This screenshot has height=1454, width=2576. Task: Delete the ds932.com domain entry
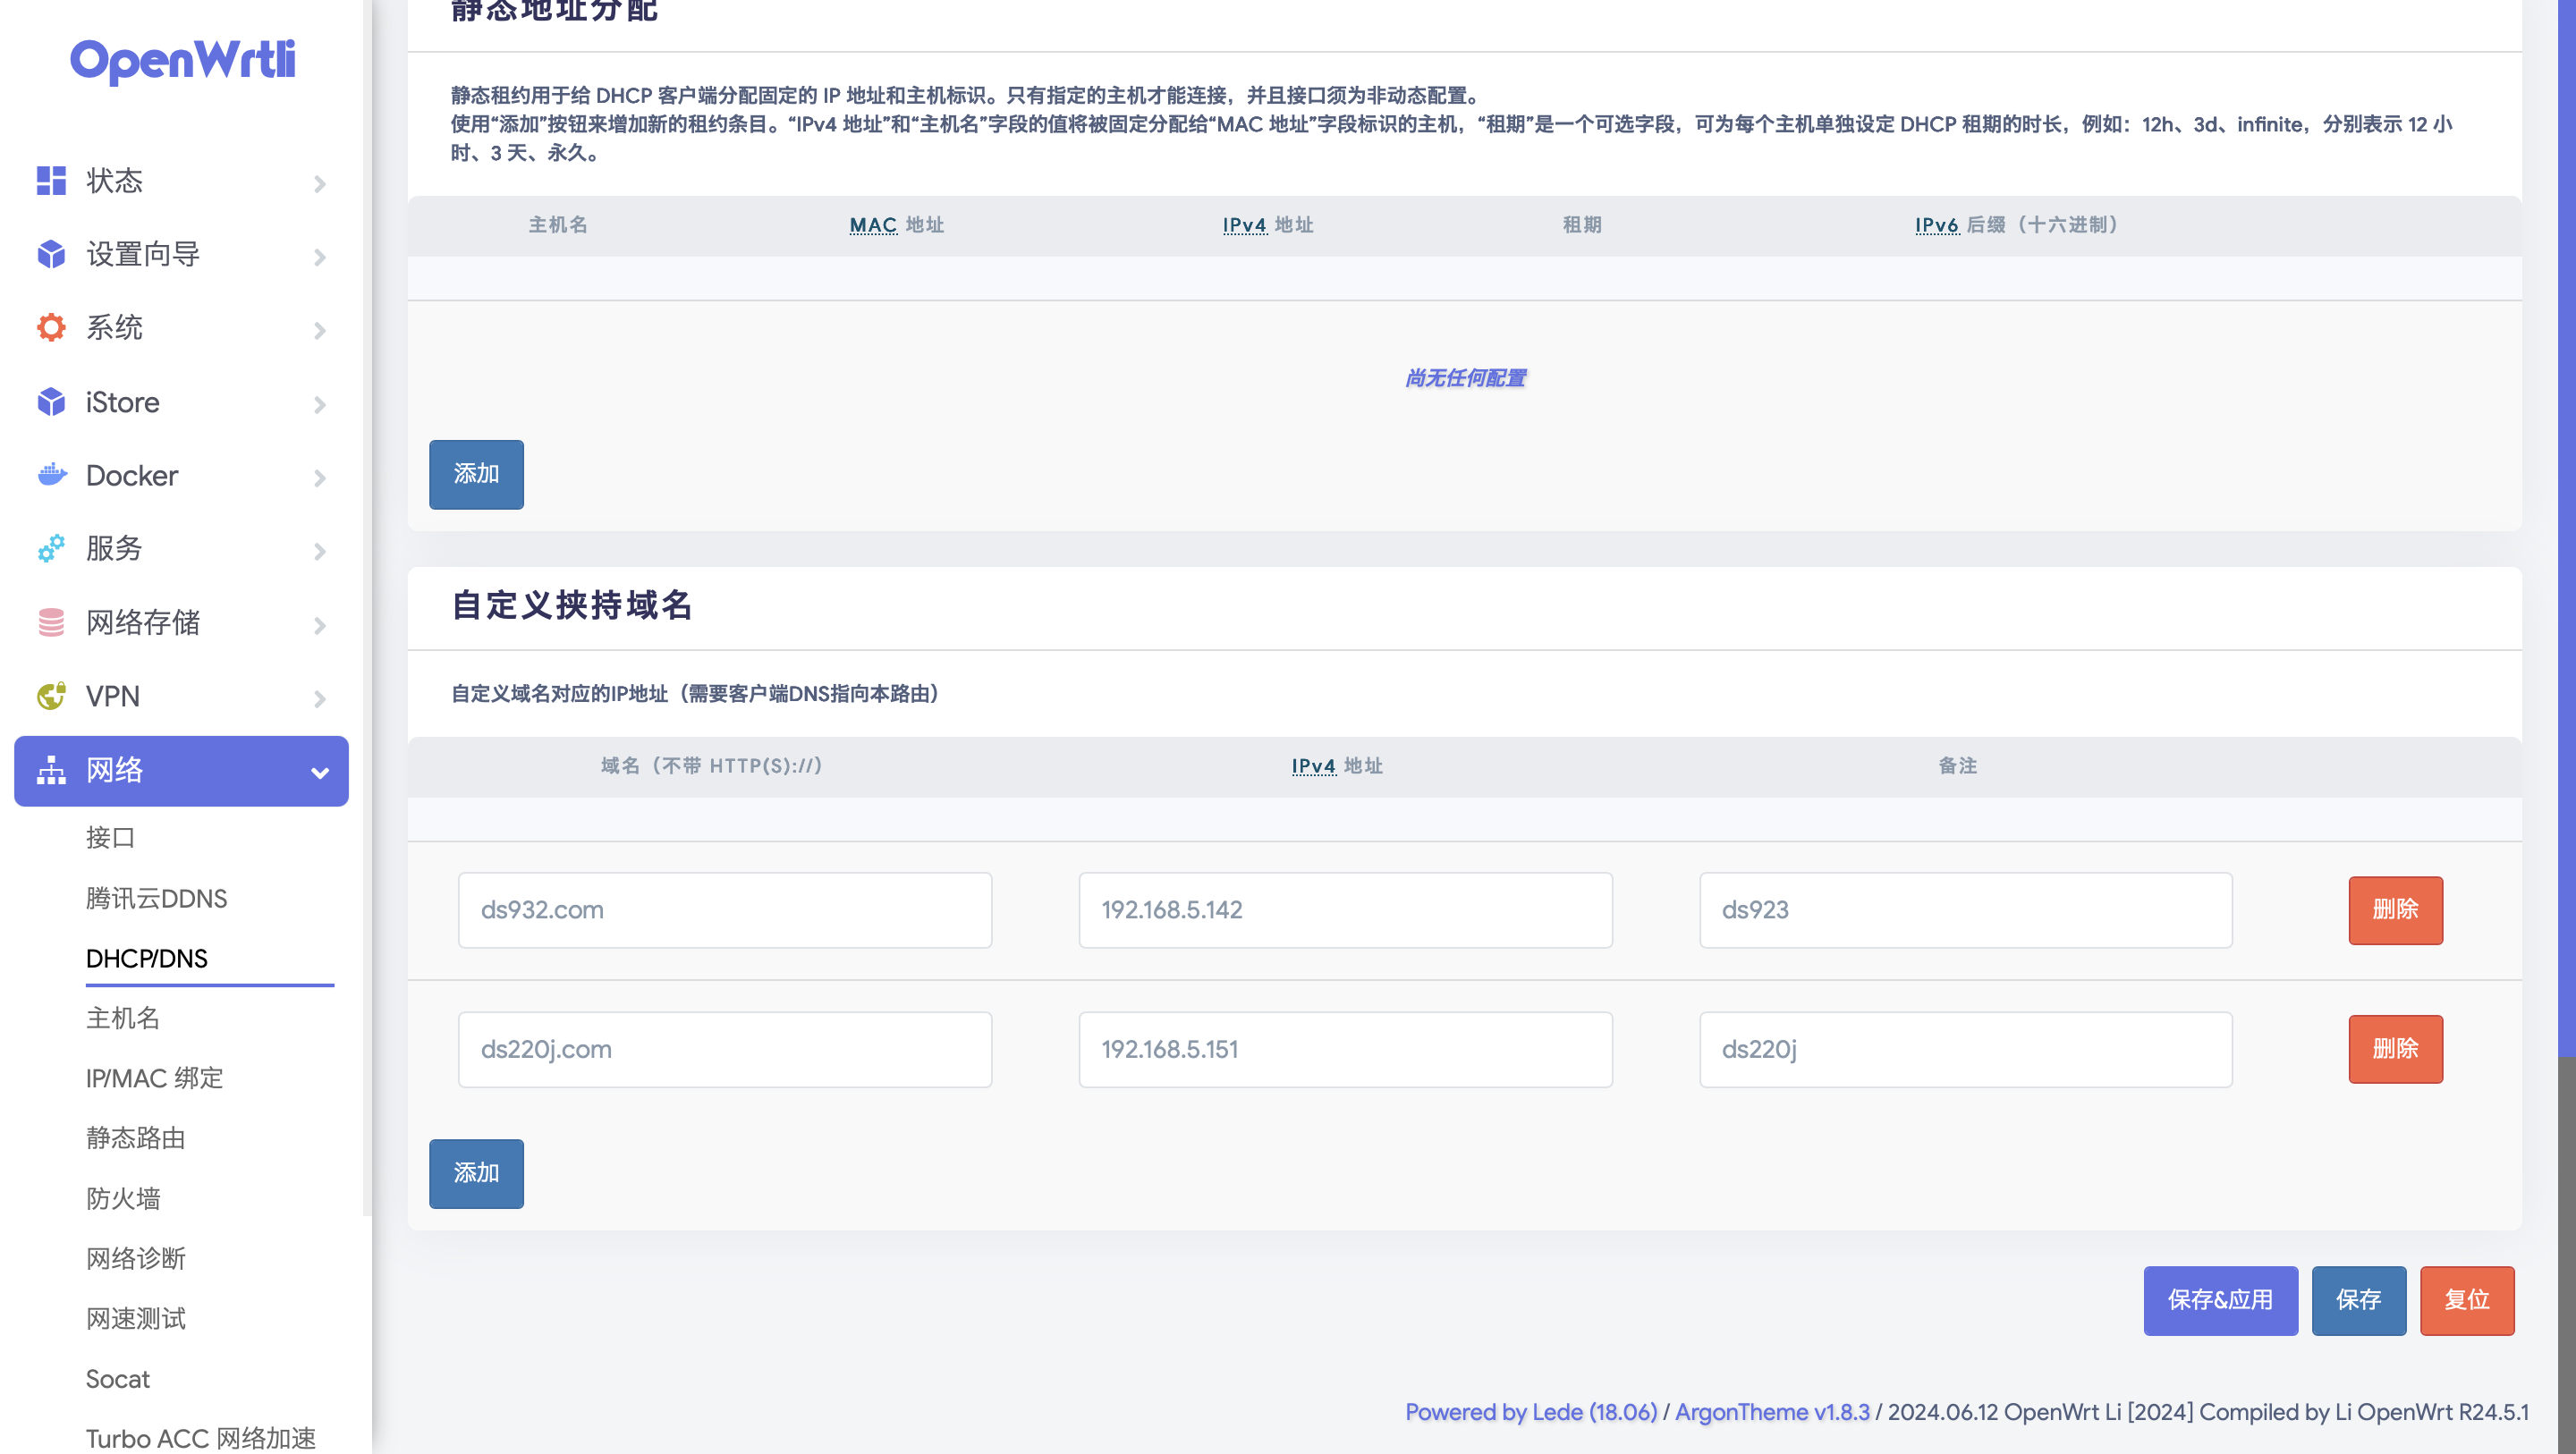pyautogui.click(x=2394, y=910)
